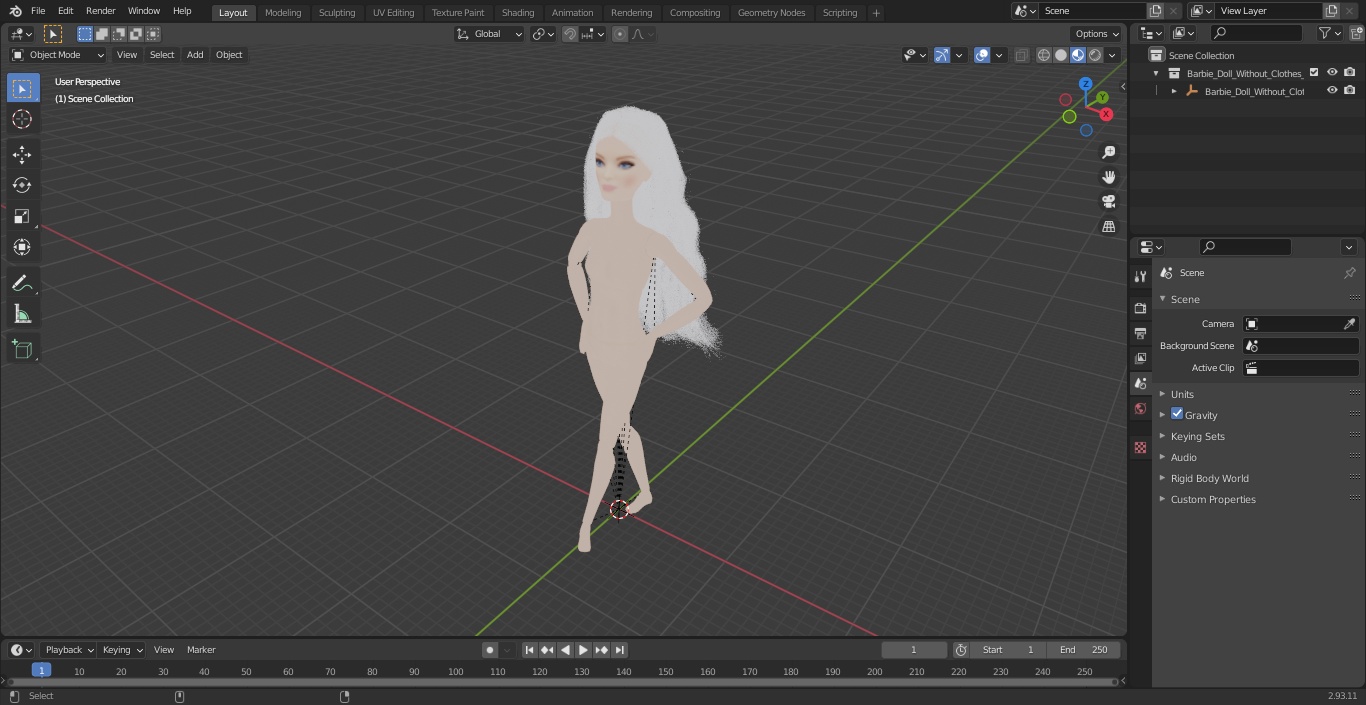Open the viewport Options dropdown

click(1097, 34)
